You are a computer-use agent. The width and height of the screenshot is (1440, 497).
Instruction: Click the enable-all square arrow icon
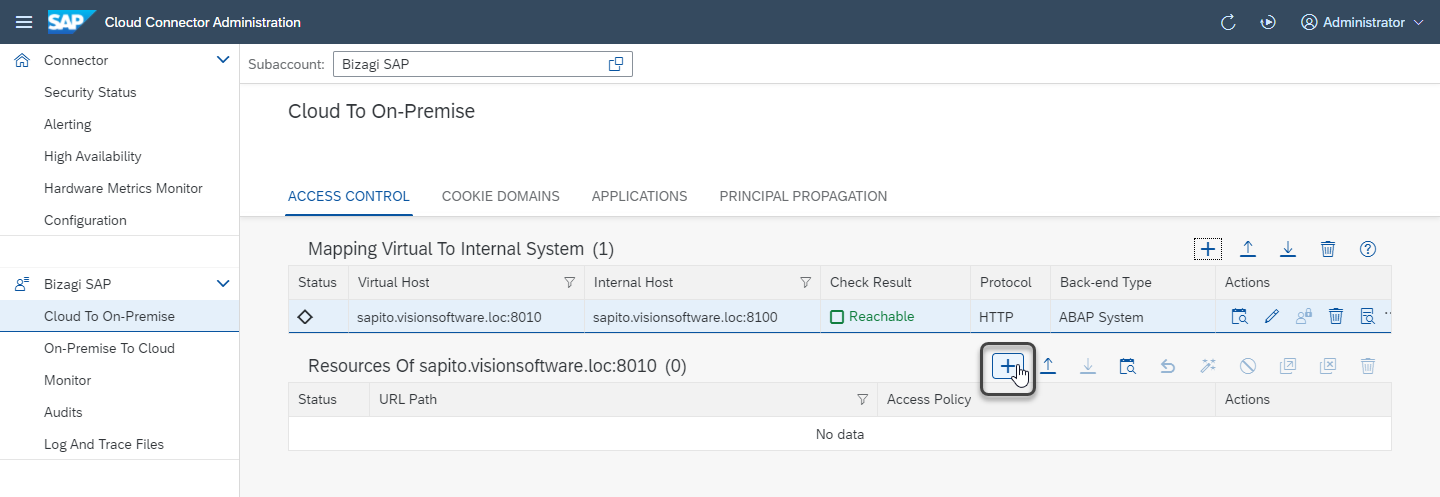[x=1288, y=366]
